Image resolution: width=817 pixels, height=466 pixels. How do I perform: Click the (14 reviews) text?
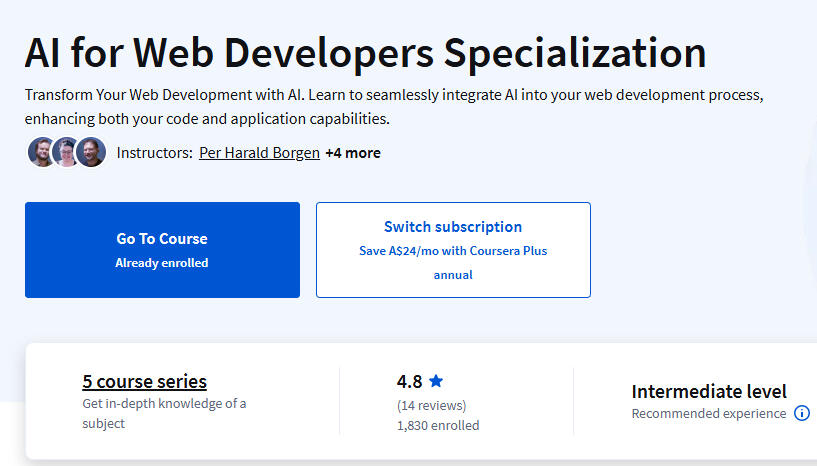click(x=431, y=406)
